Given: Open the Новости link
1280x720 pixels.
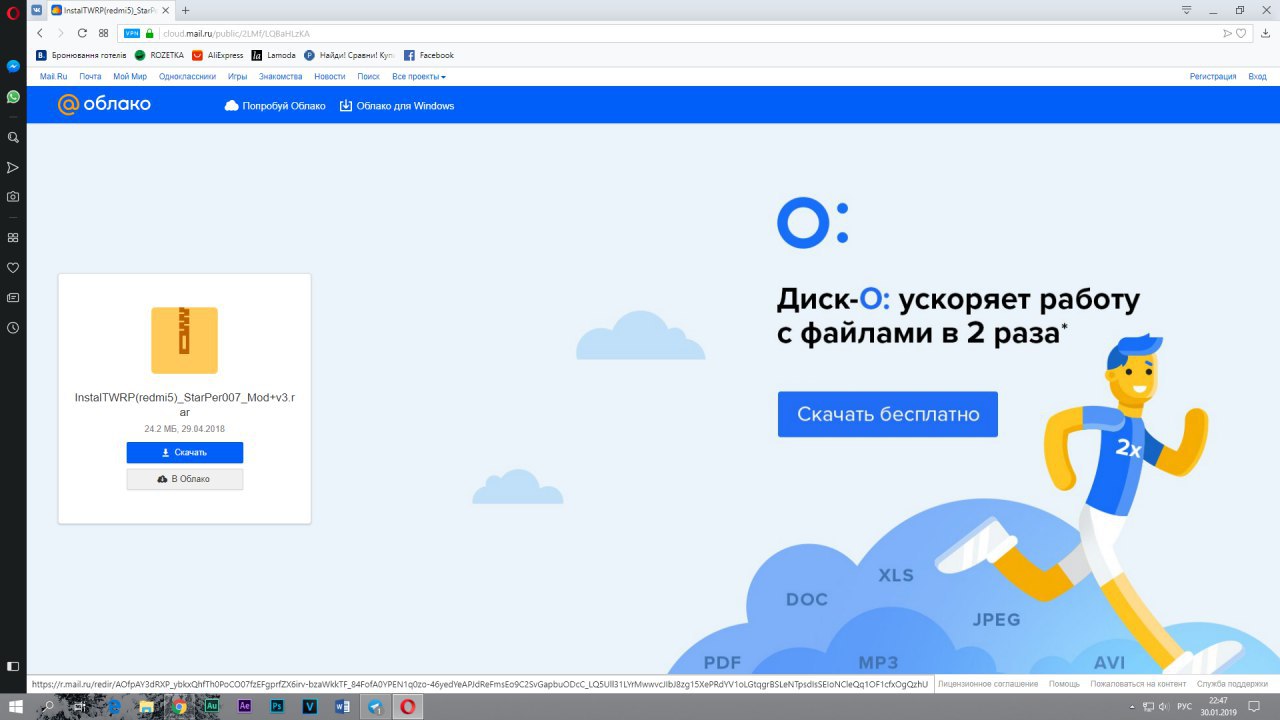Looking at the screenshot, I should tap(329, 76).
